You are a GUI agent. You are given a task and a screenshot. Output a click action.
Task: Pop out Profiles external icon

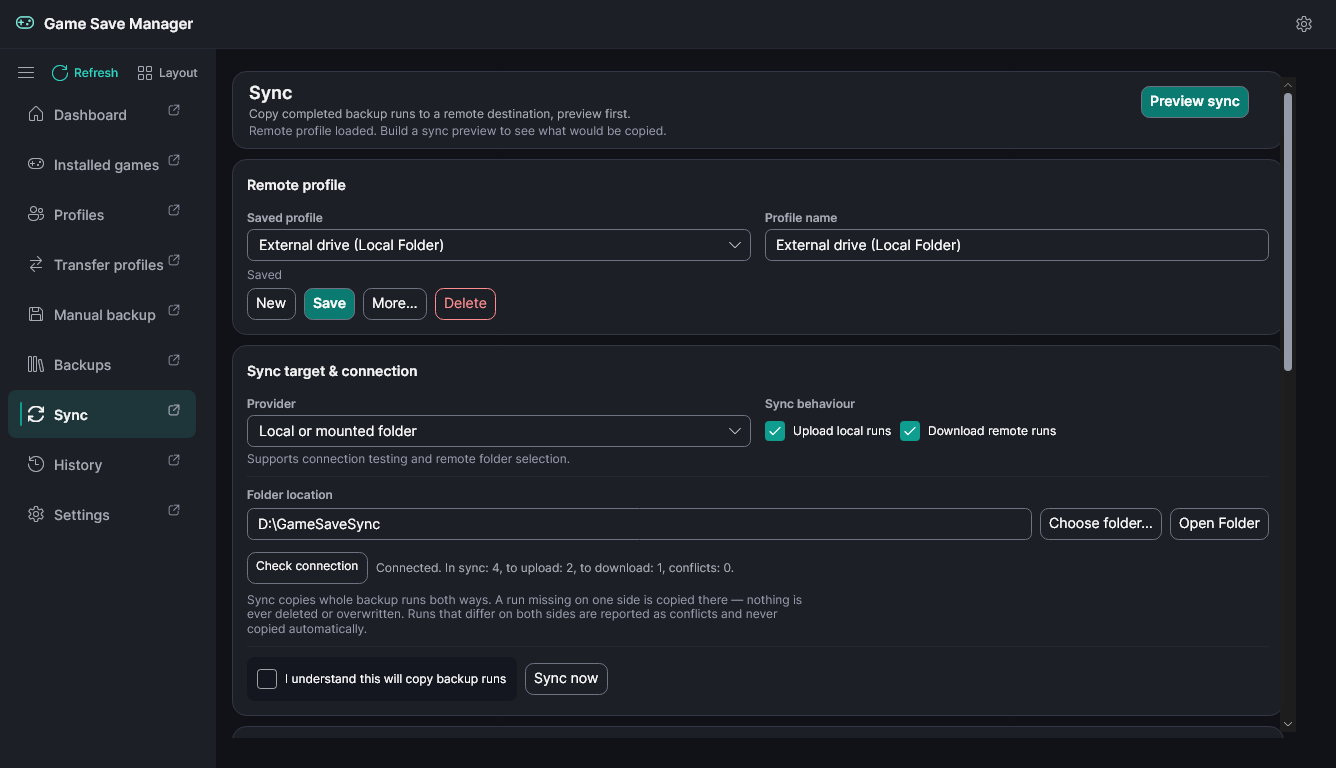(x=174, y=210)
